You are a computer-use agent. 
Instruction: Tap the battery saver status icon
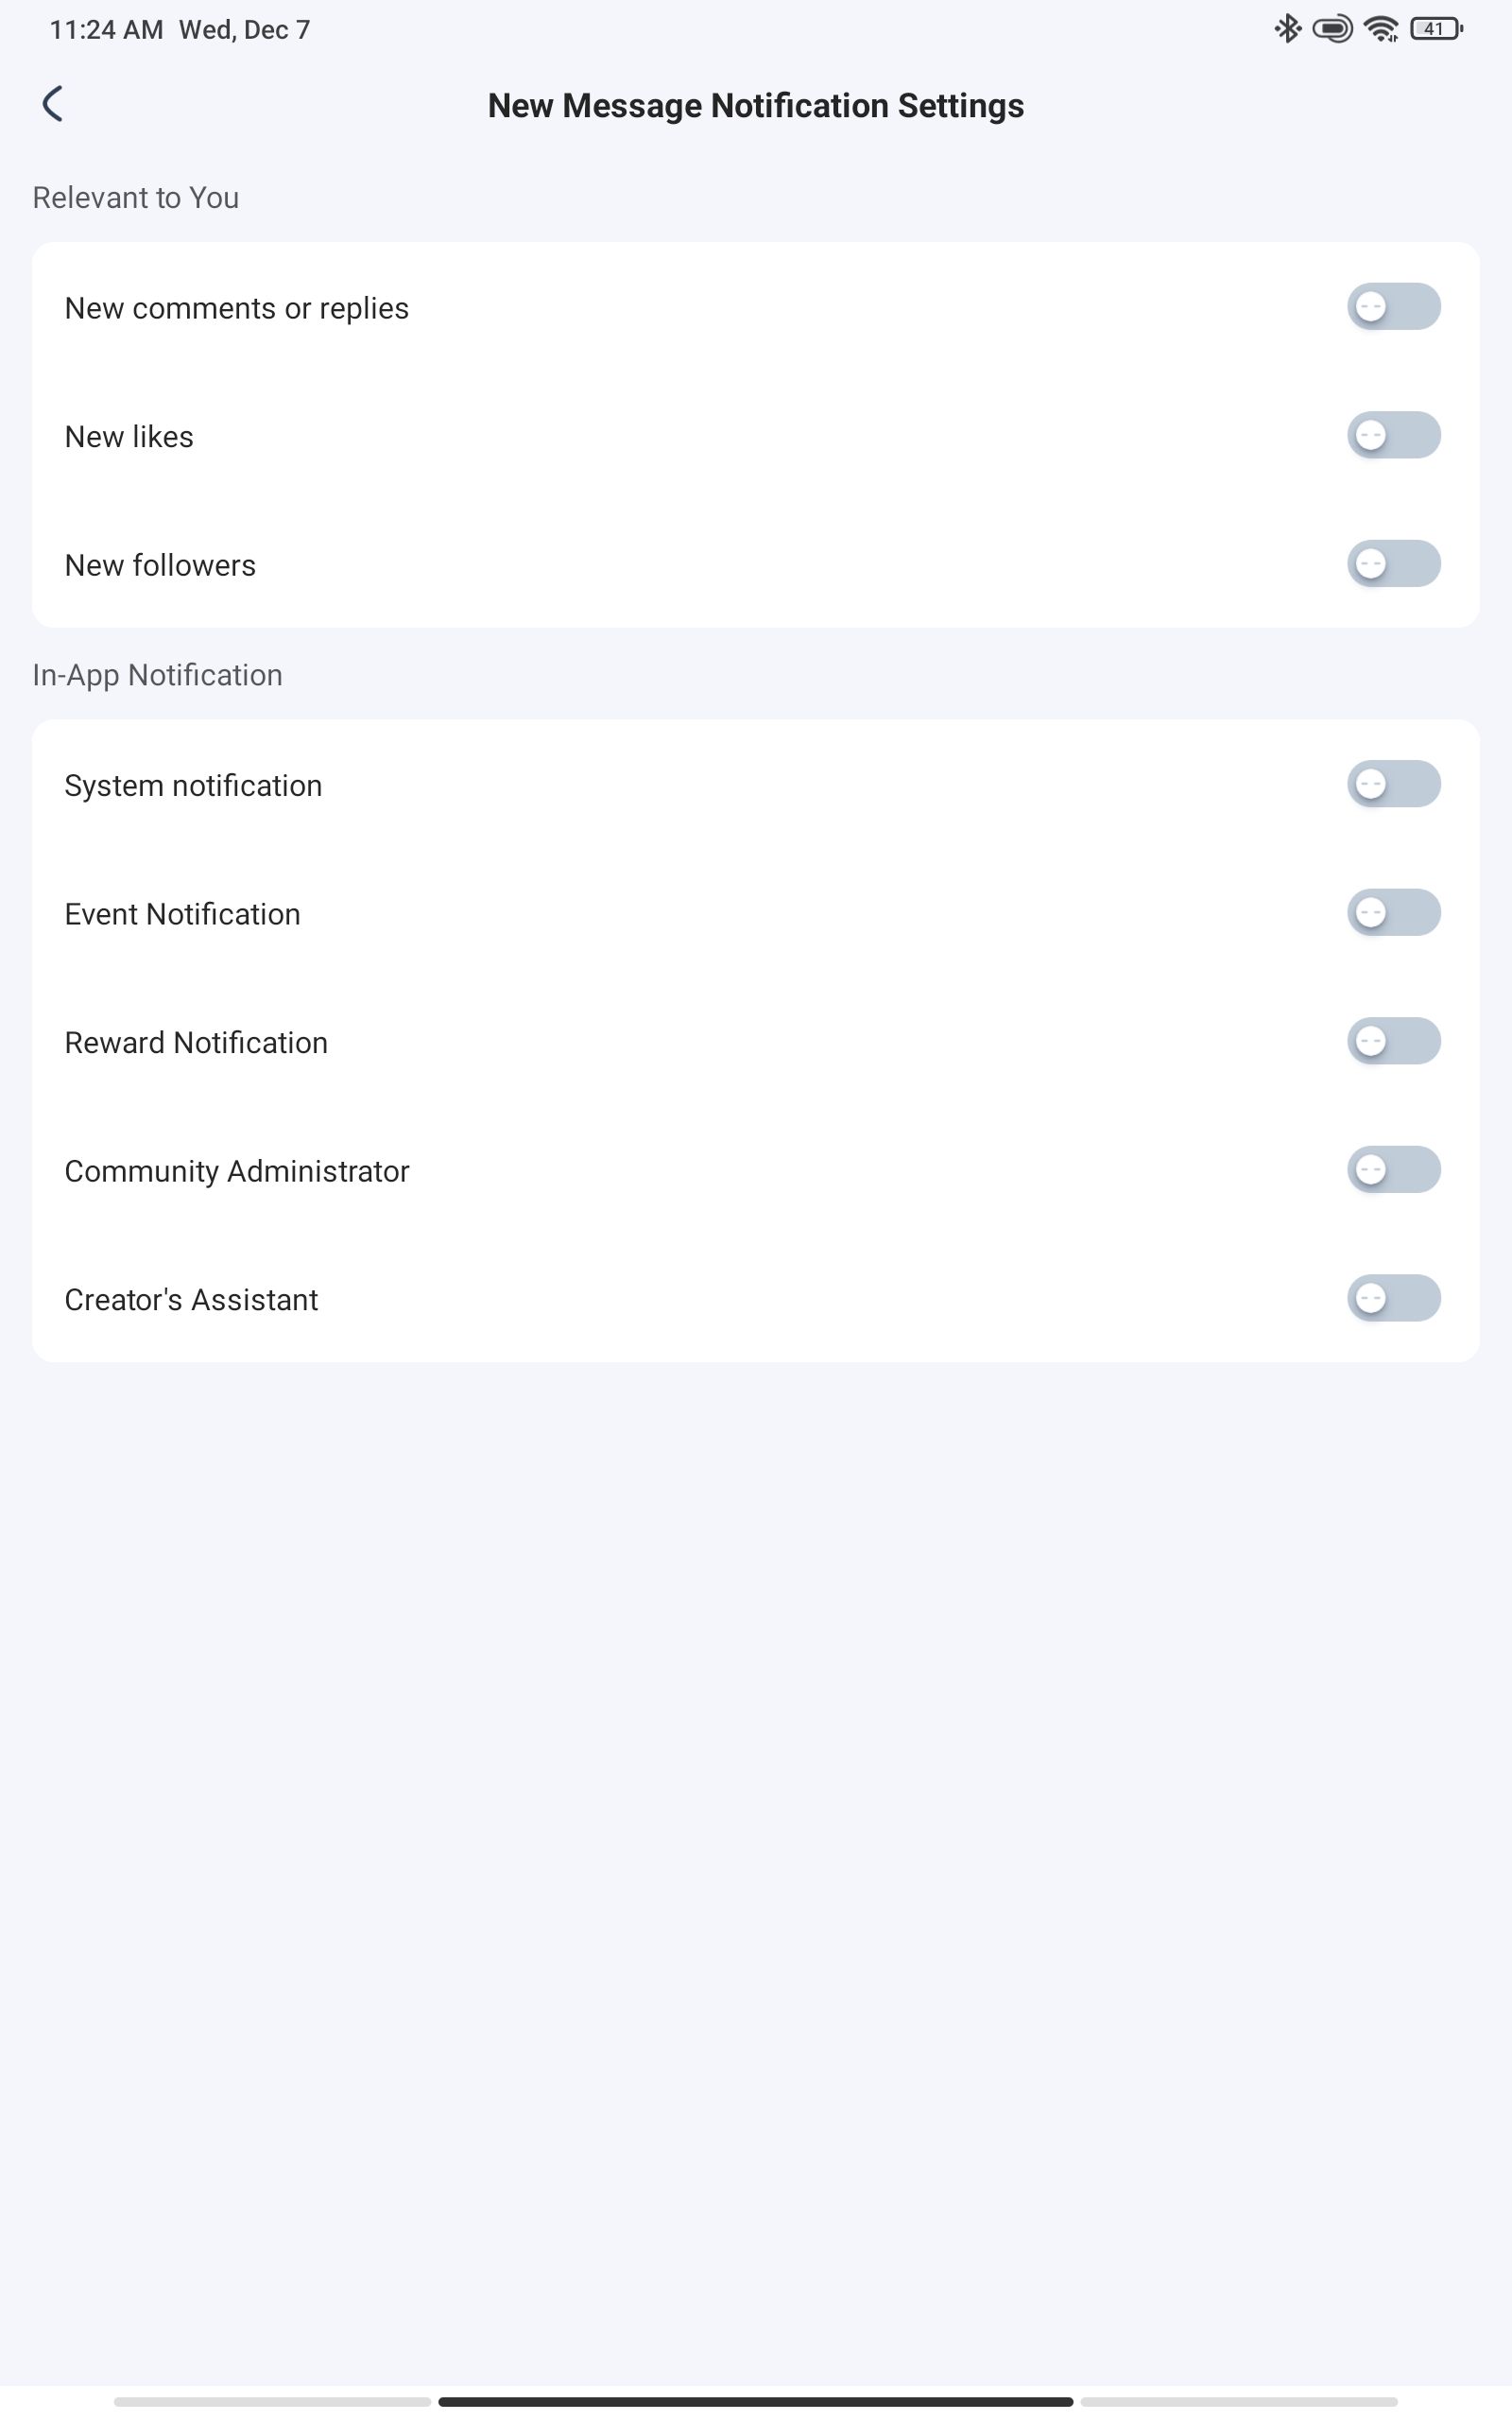pos(1332,29)
